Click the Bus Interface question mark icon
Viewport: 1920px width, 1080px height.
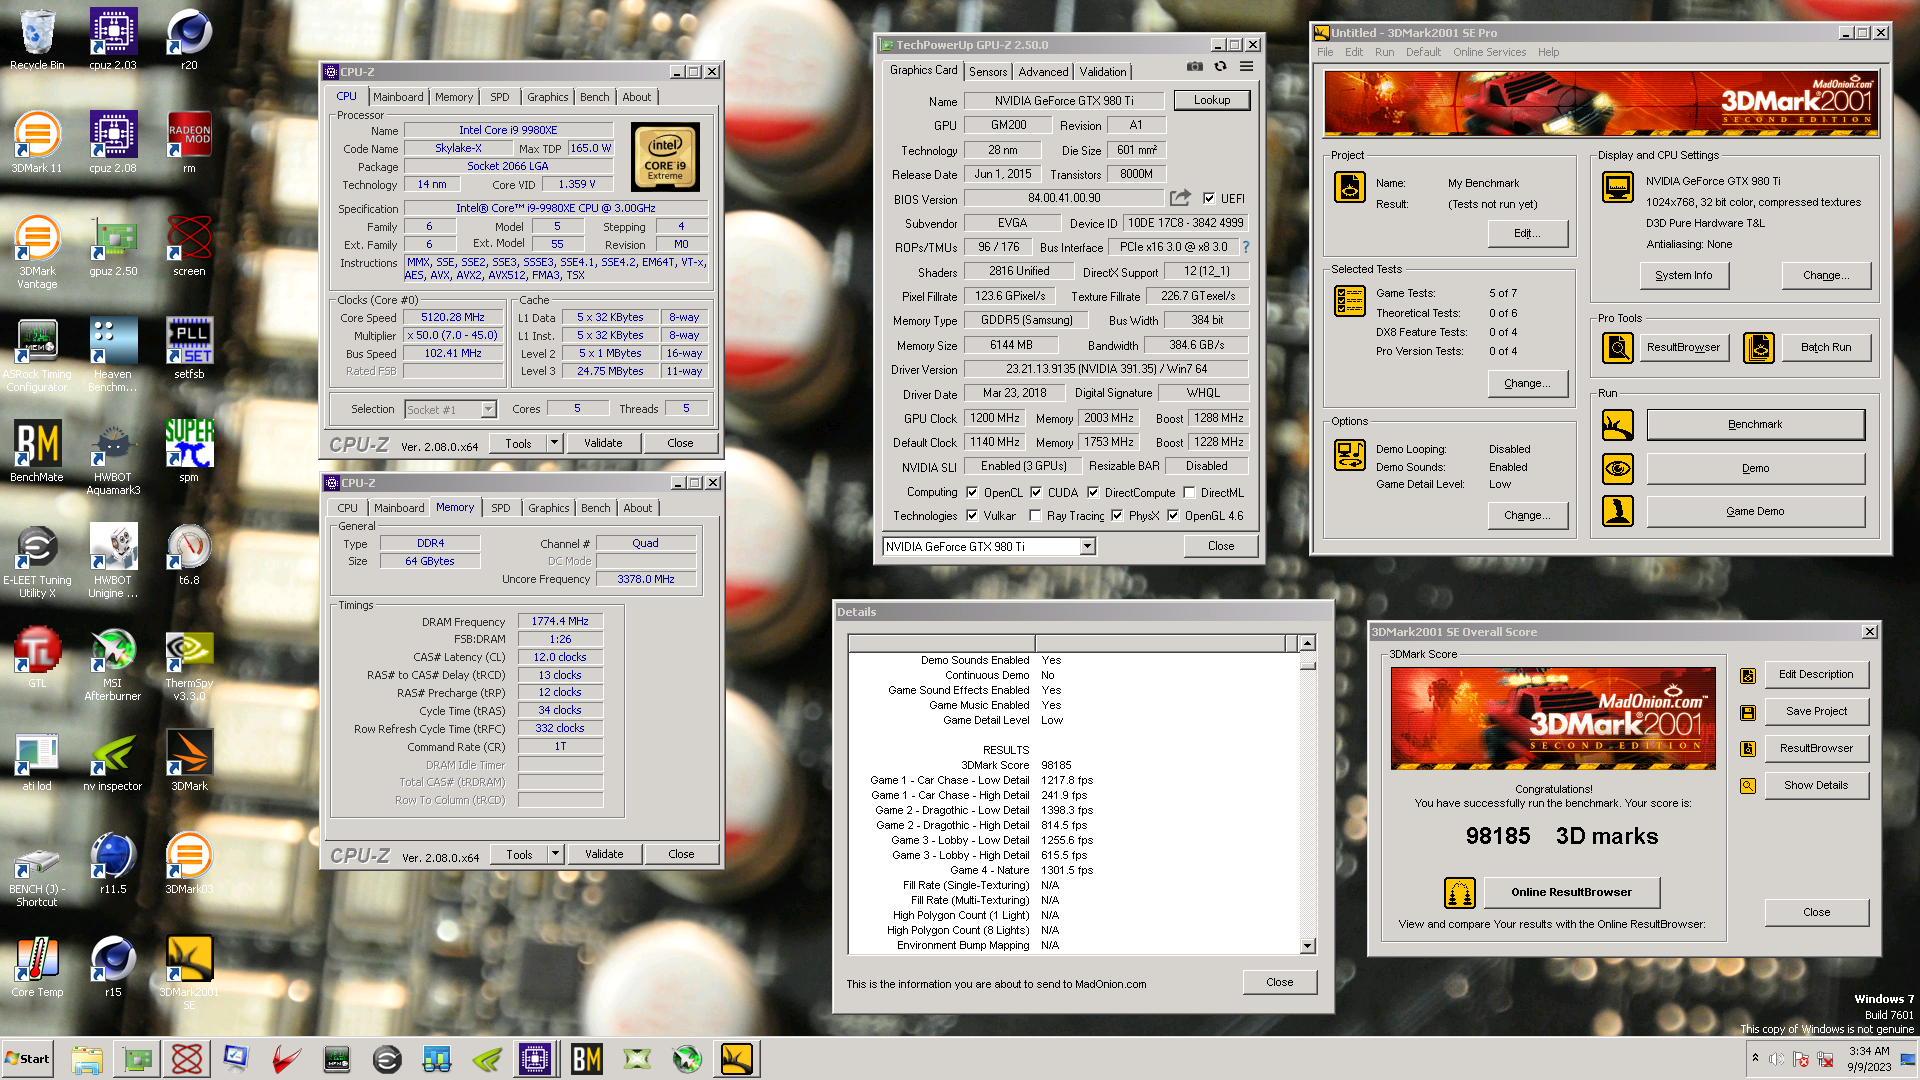pyautogui.click(x=1246, y=247)
